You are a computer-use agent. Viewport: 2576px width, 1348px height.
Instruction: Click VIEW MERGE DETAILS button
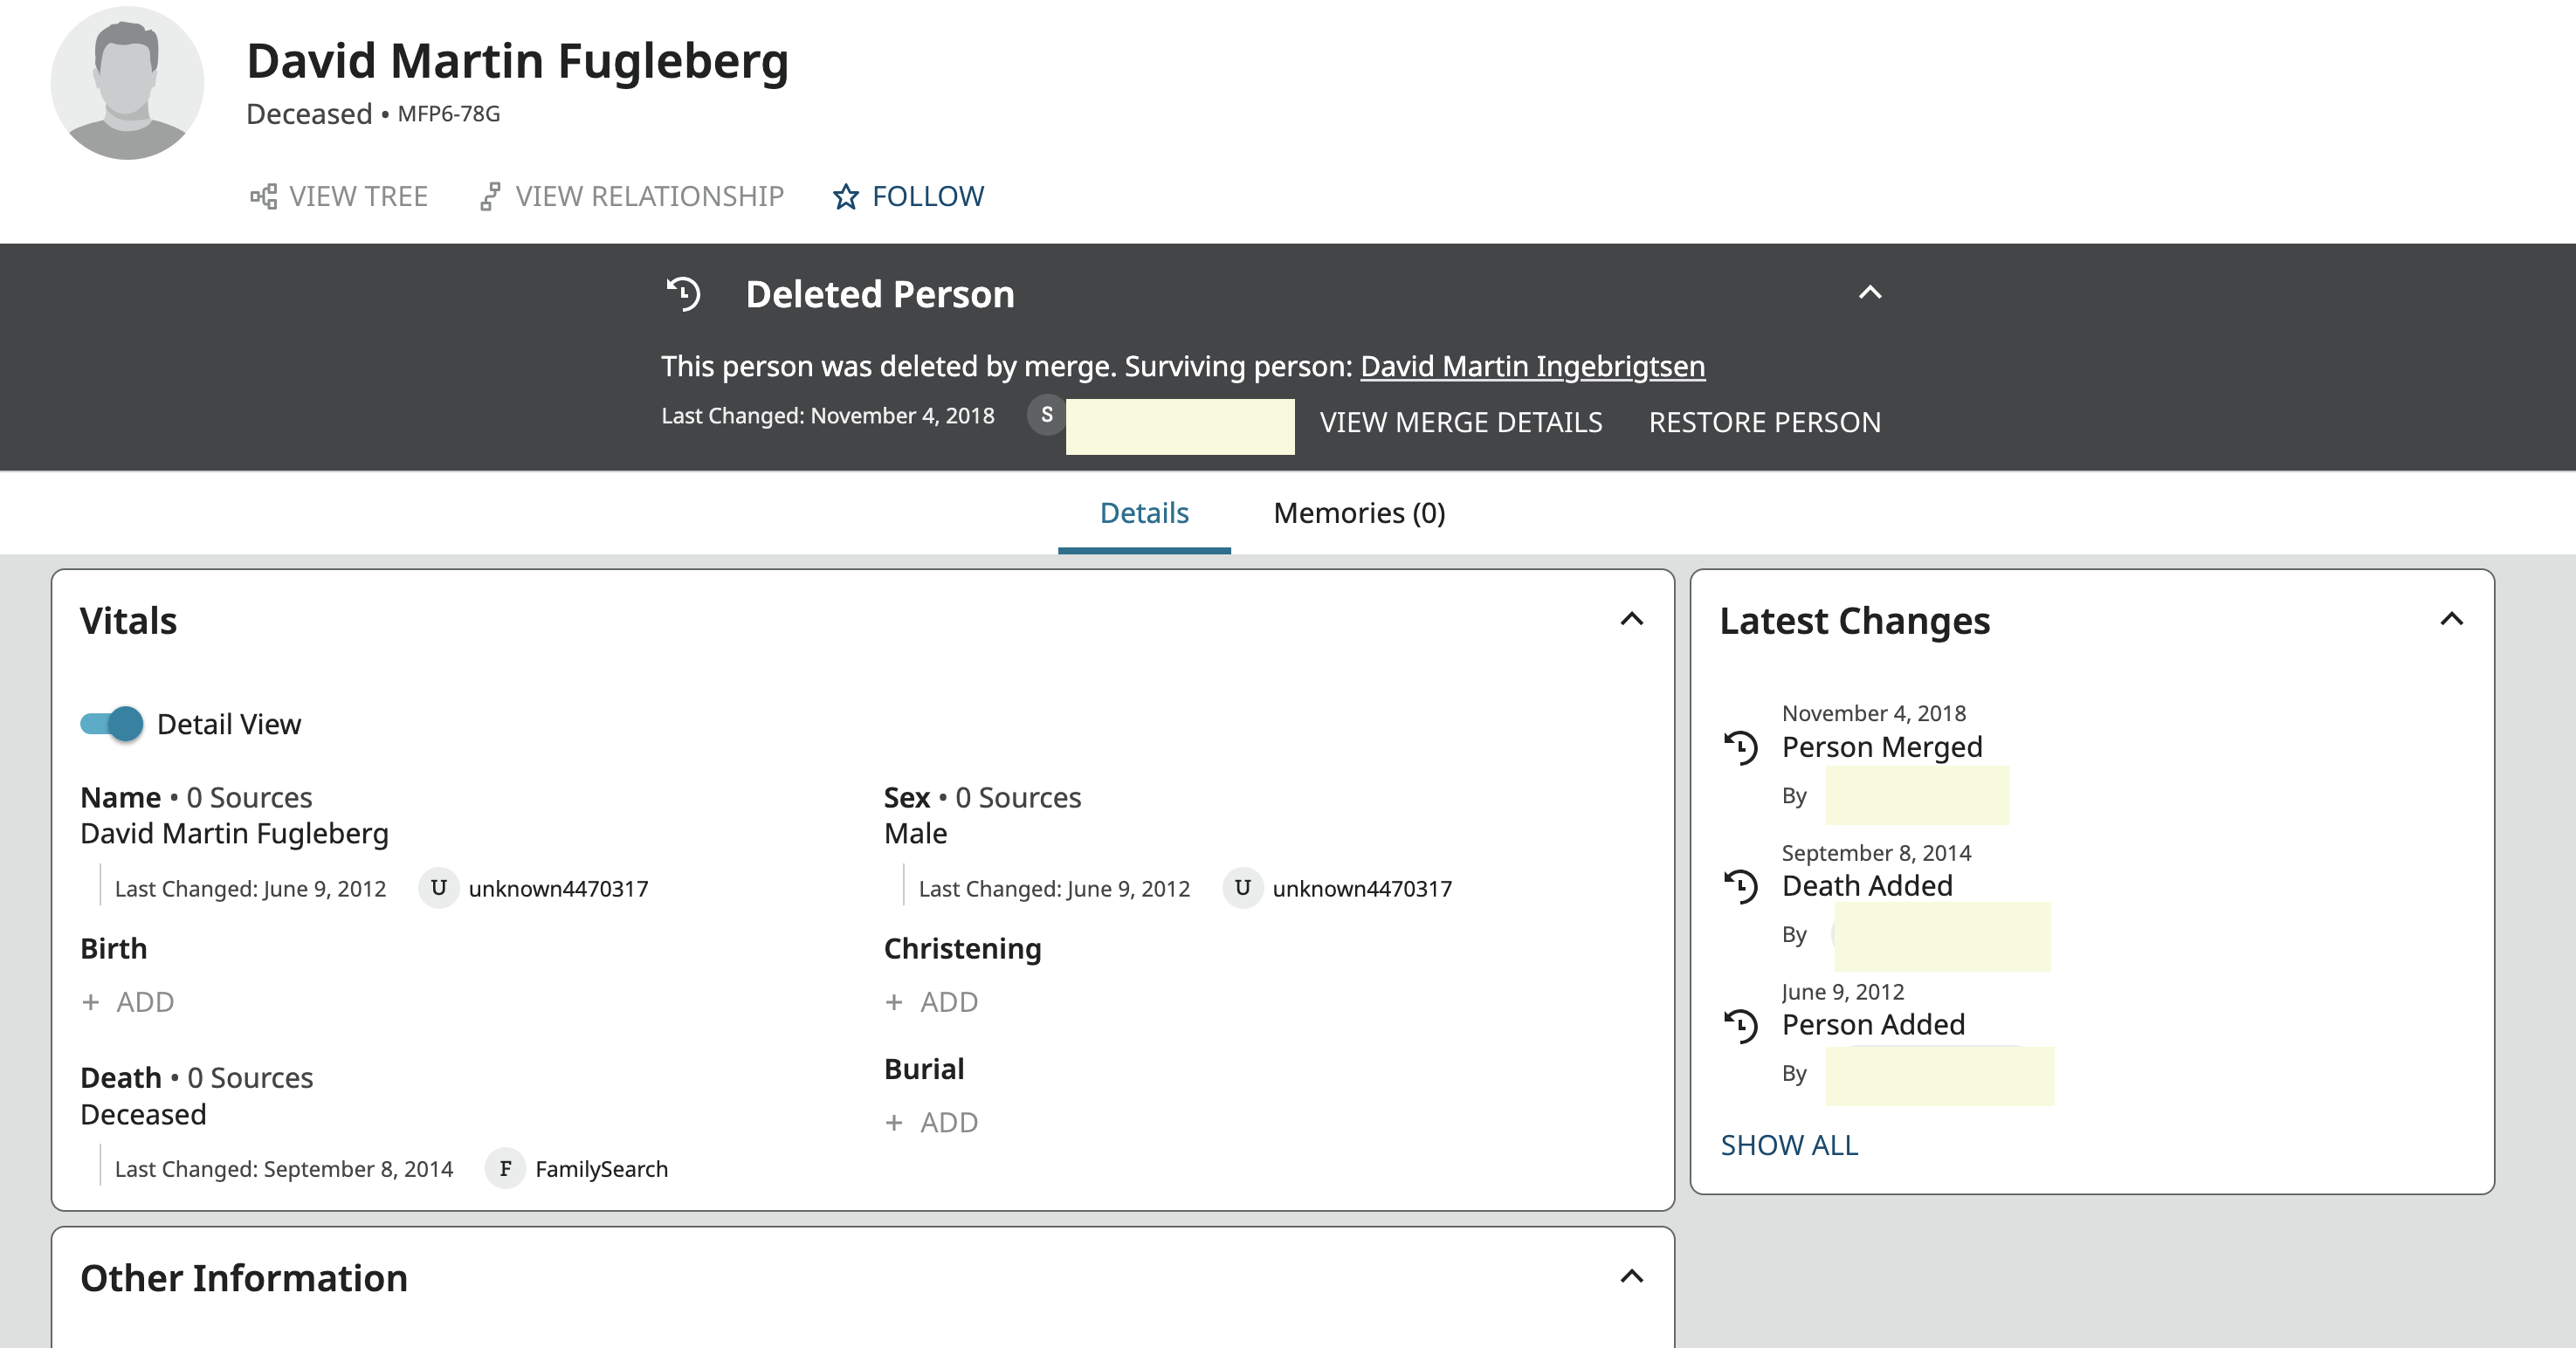tap(1460, 422)
